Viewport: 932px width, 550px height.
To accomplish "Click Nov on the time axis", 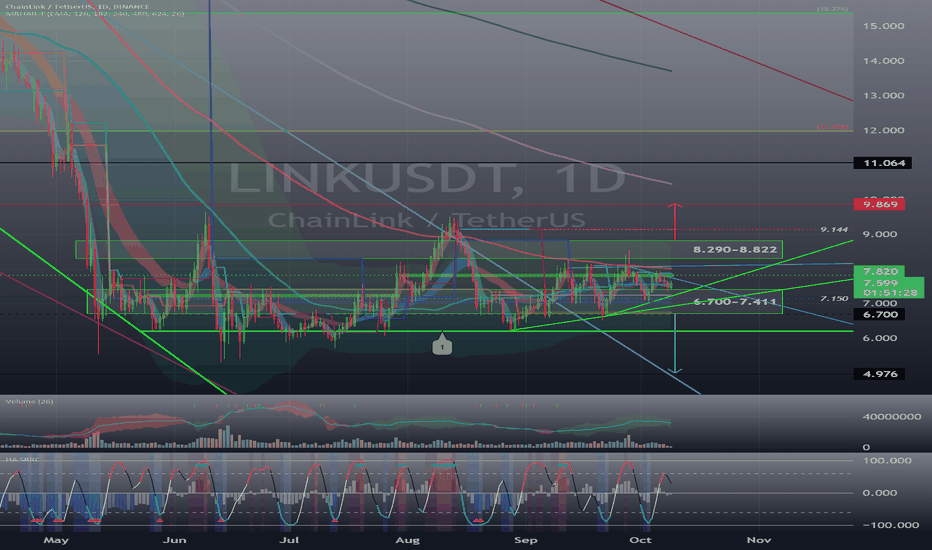I will pos(758,540).
